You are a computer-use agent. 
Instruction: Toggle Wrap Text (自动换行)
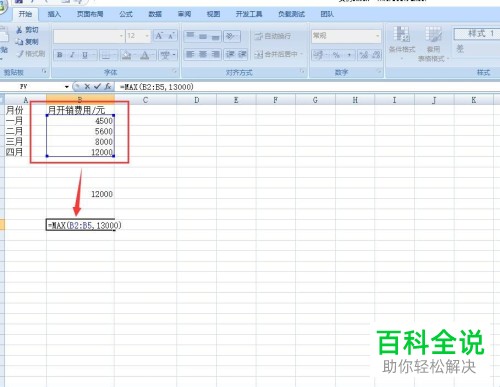pos(273,36)
